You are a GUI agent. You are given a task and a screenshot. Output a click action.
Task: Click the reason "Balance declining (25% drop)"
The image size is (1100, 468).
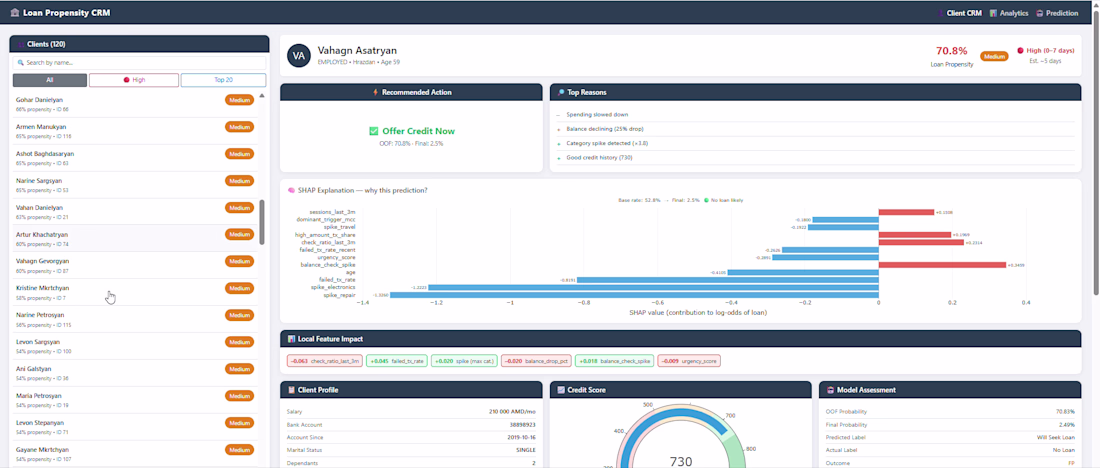coord(605,129)
